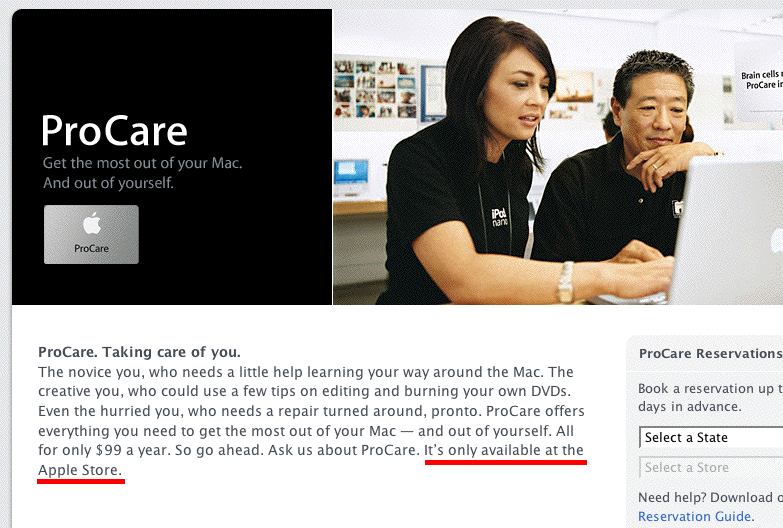The width and height of the screenshot is (783, 528).
Task: Click the iPod nano logo on woman's shirt
Action: pos(500,217)
